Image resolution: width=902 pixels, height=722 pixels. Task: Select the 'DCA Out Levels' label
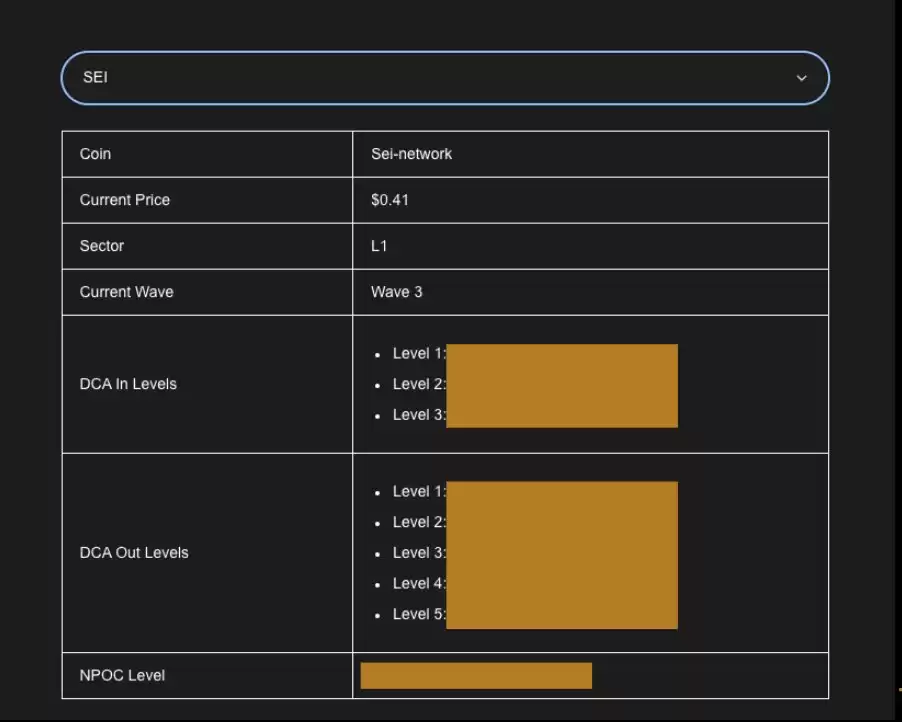coord(134,552)
